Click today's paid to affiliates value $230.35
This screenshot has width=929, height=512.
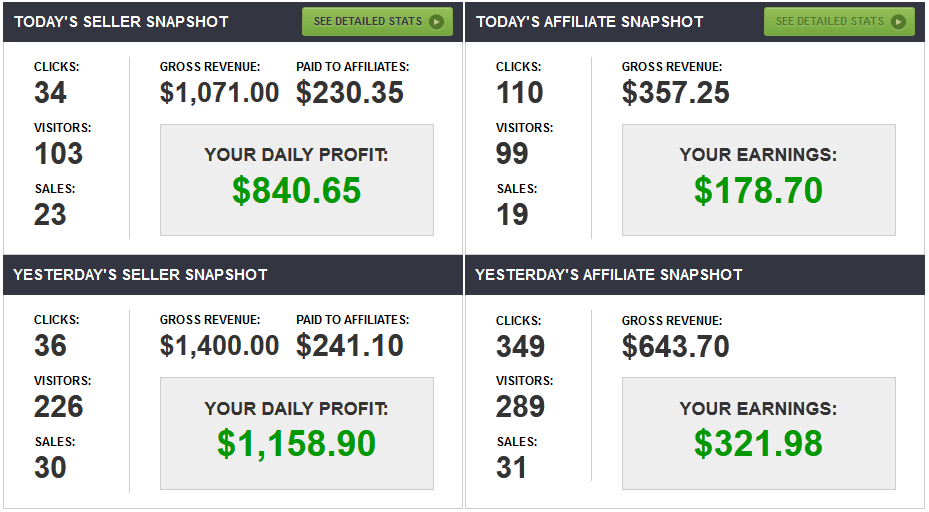350,93
